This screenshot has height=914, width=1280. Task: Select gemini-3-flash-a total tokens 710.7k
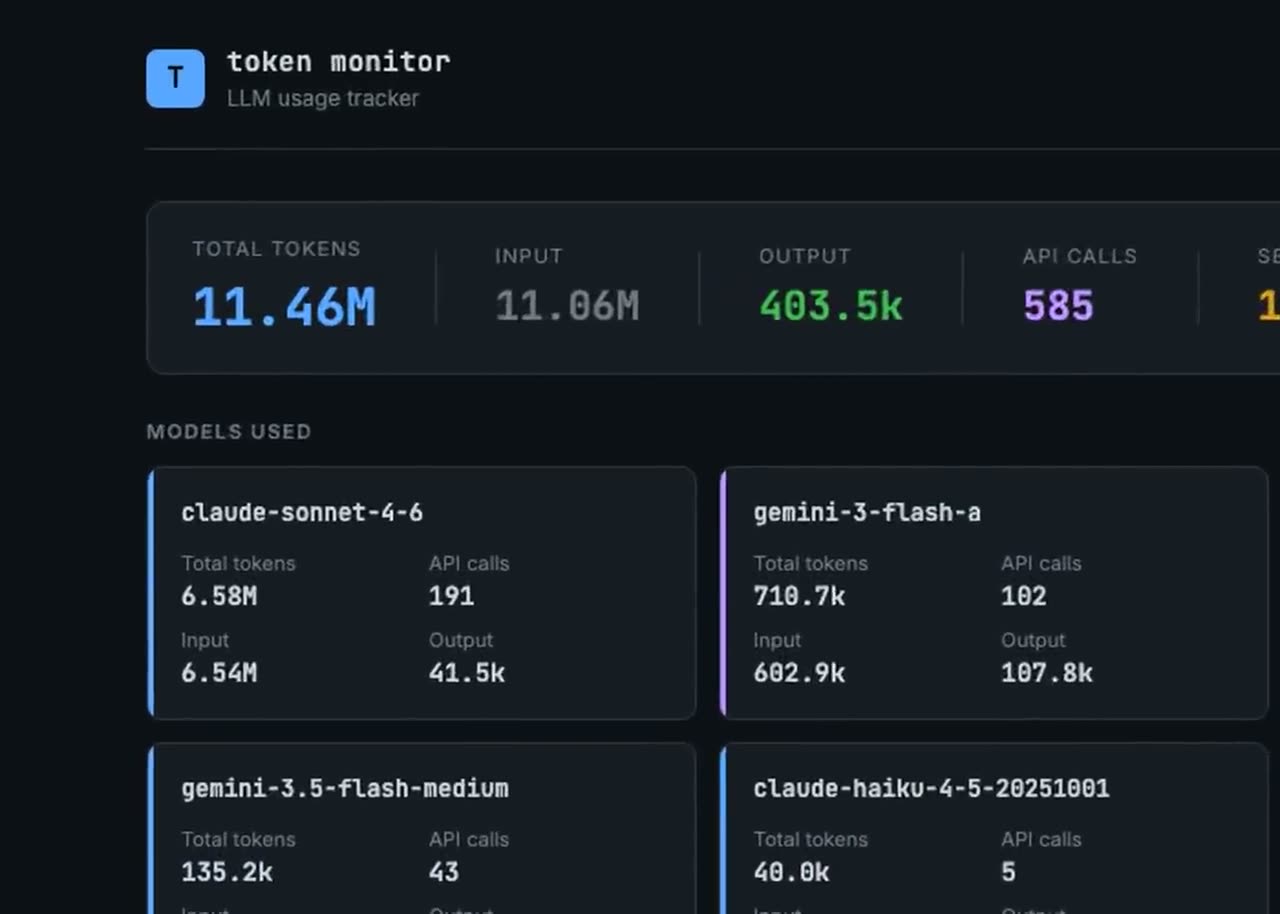tap(799, 596)
